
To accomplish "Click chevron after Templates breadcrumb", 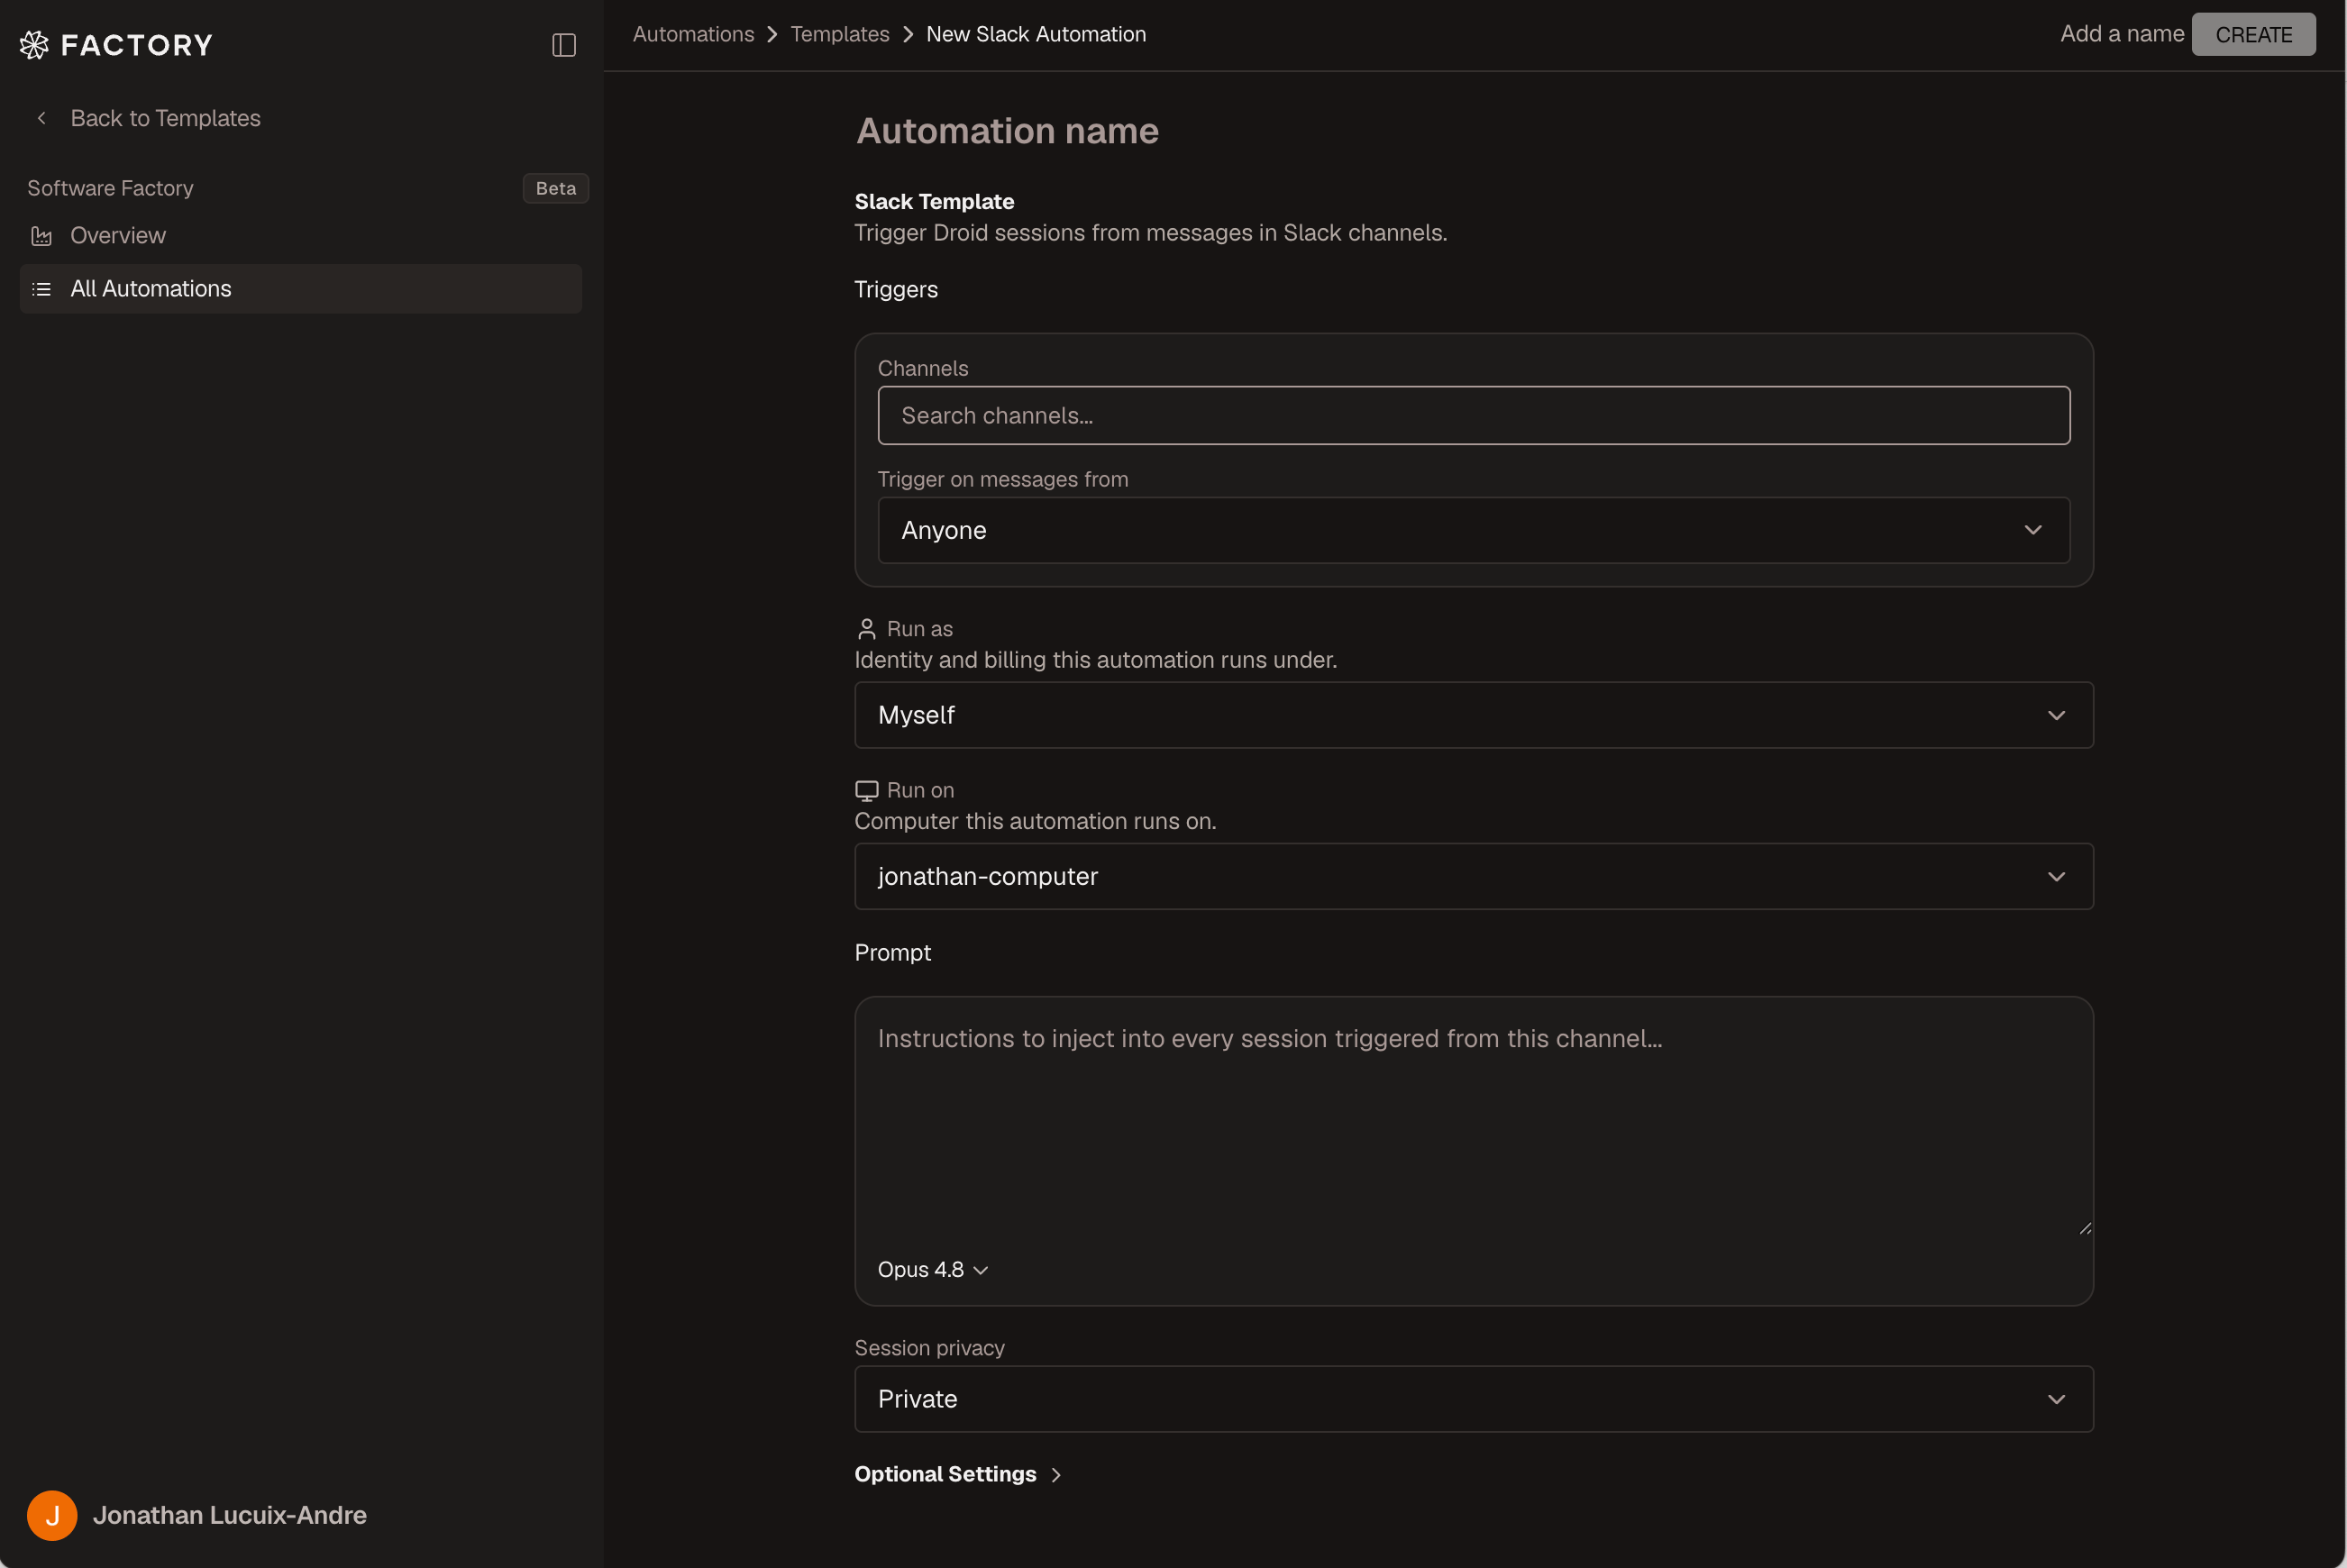I will coord(908,34).
